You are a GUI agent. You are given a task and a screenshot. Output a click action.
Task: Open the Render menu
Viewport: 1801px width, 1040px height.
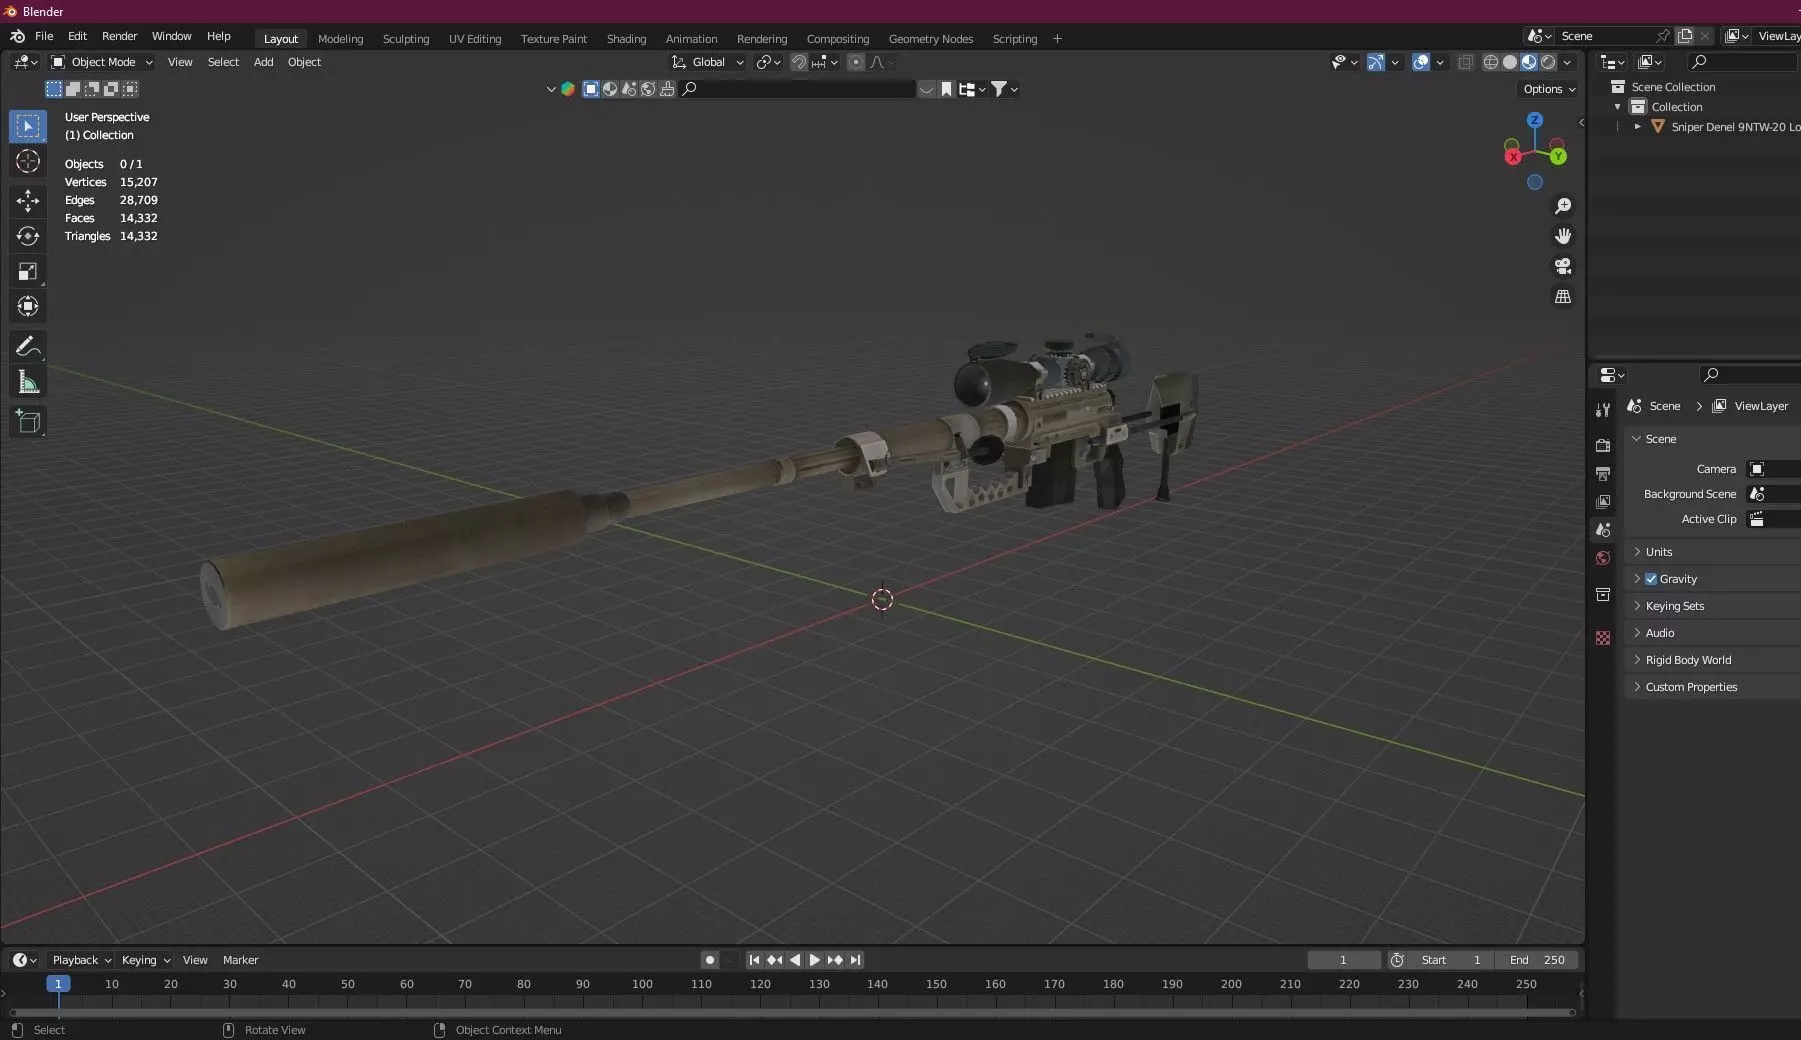tap(119, 36)
